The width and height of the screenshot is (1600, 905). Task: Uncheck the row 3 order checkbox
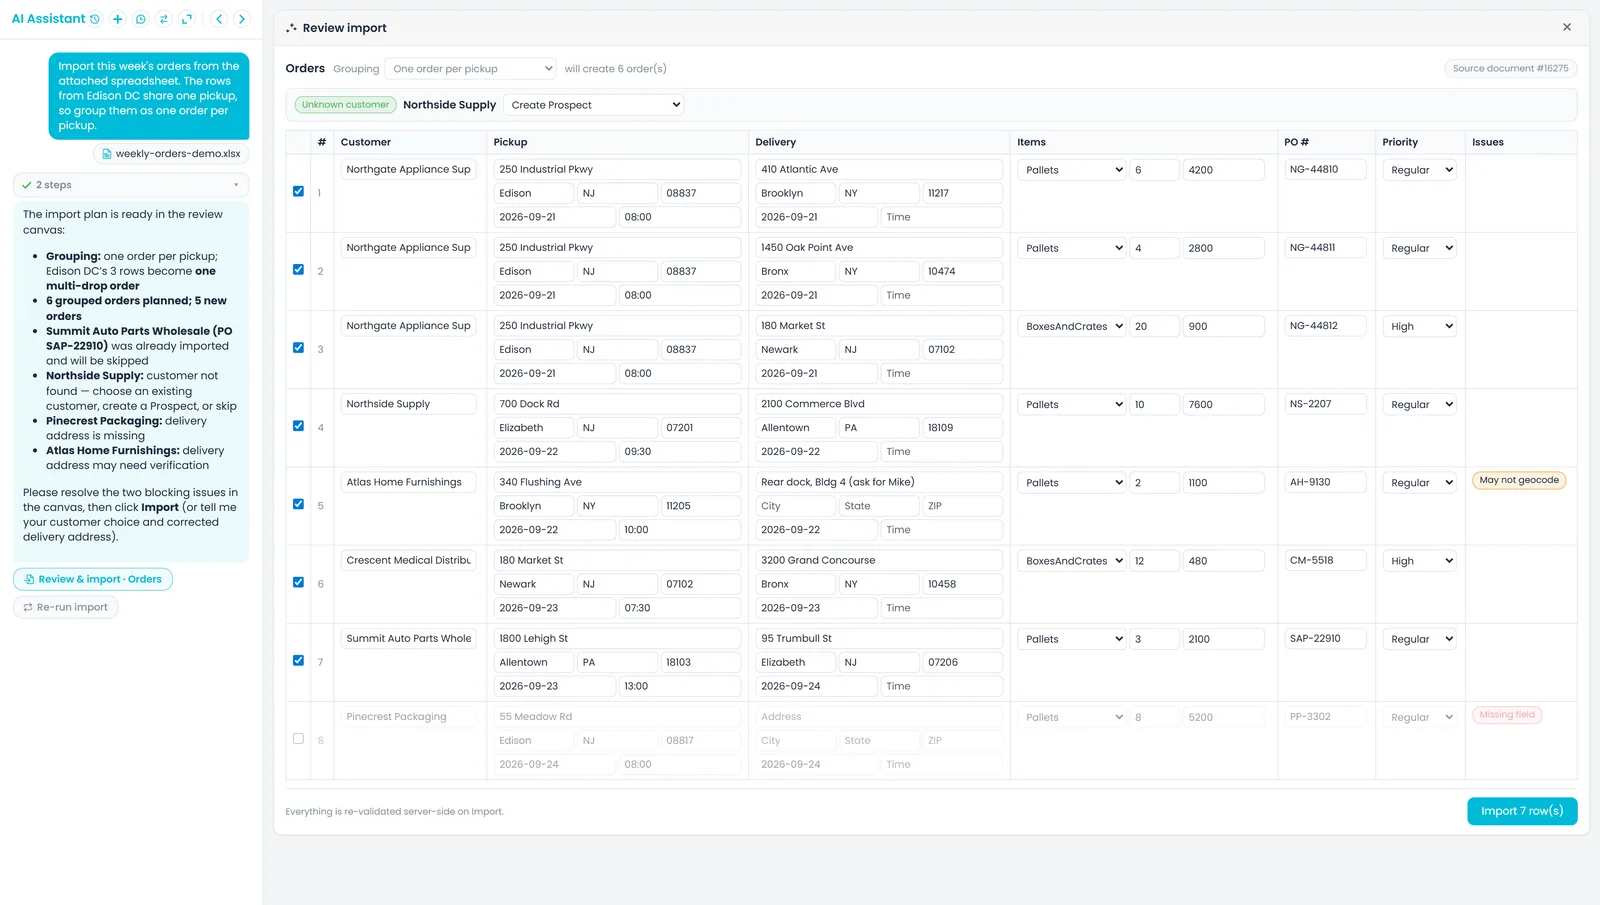click(298, 348)
